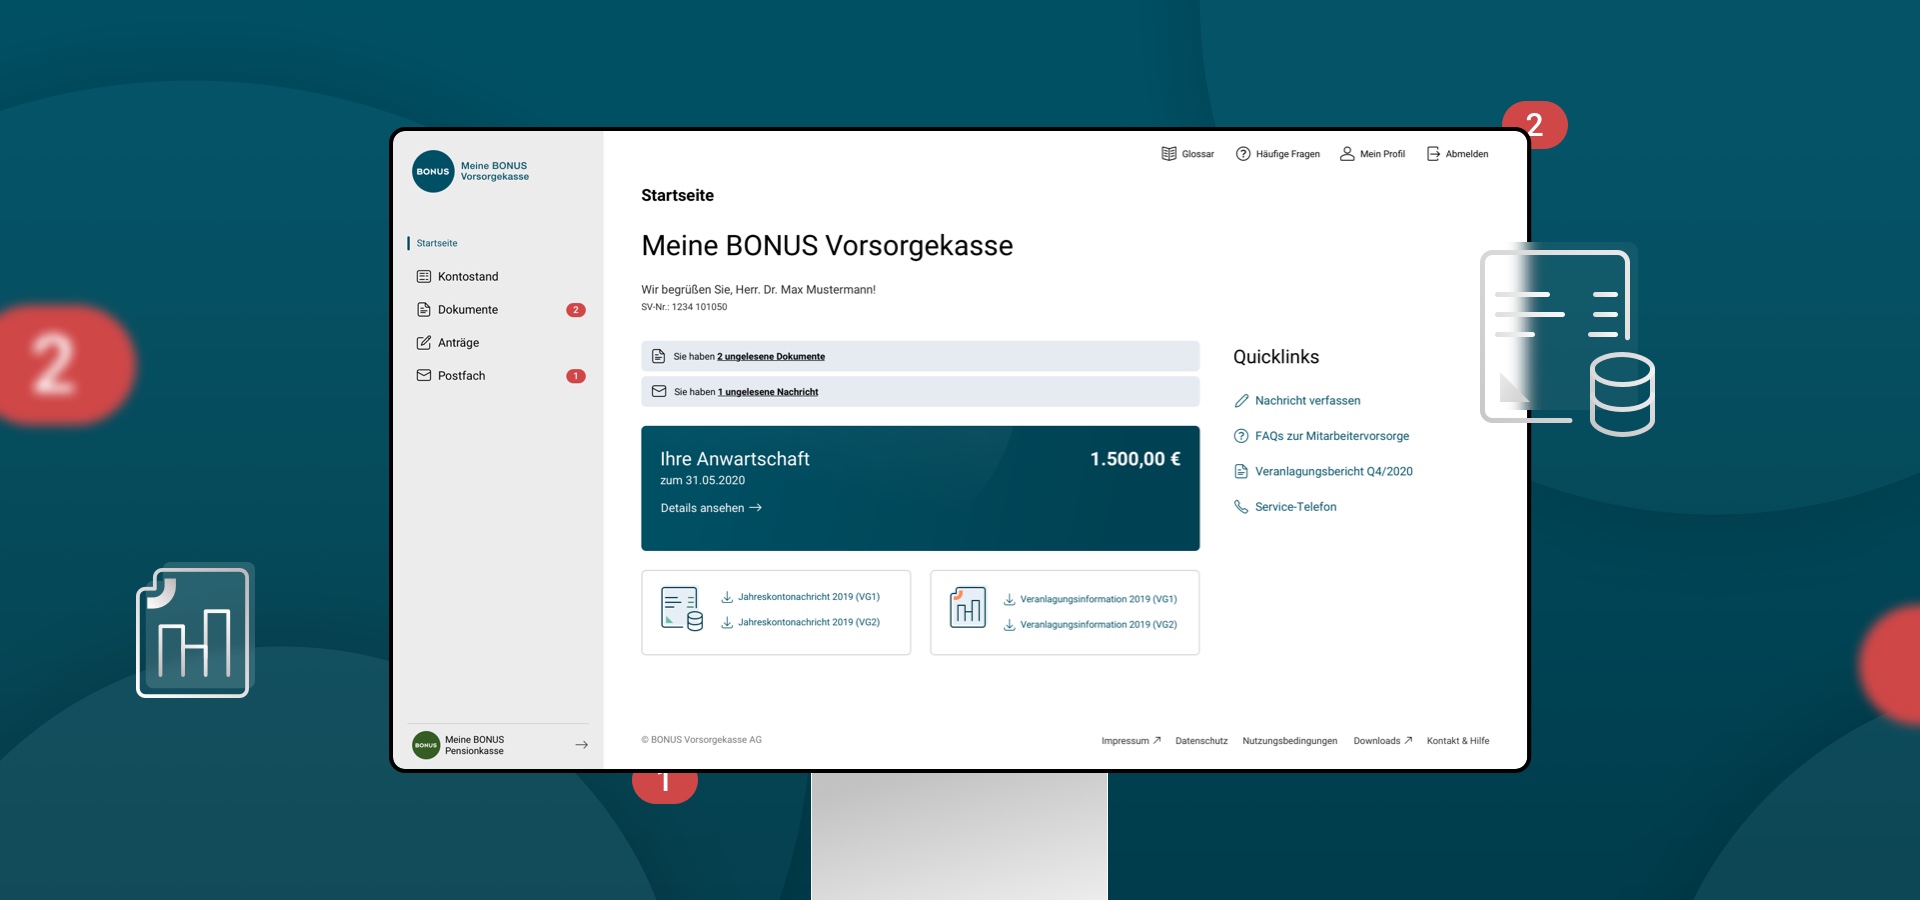Click the Quicklinks heading

click(1276, 357)
